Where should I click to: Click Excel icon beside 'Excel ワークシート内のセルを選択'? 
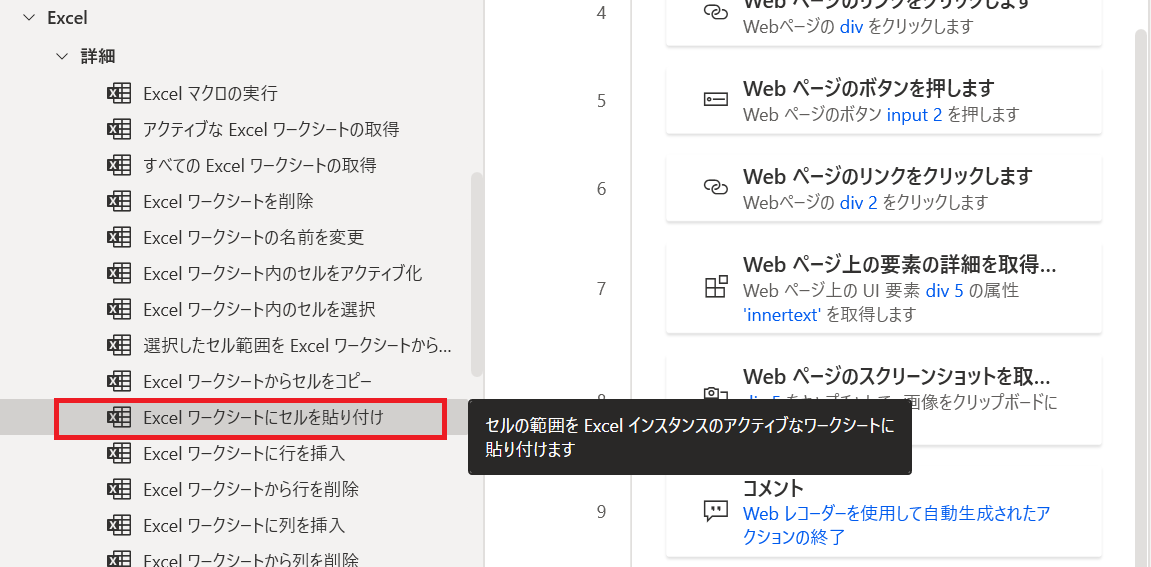click(119, 309)
